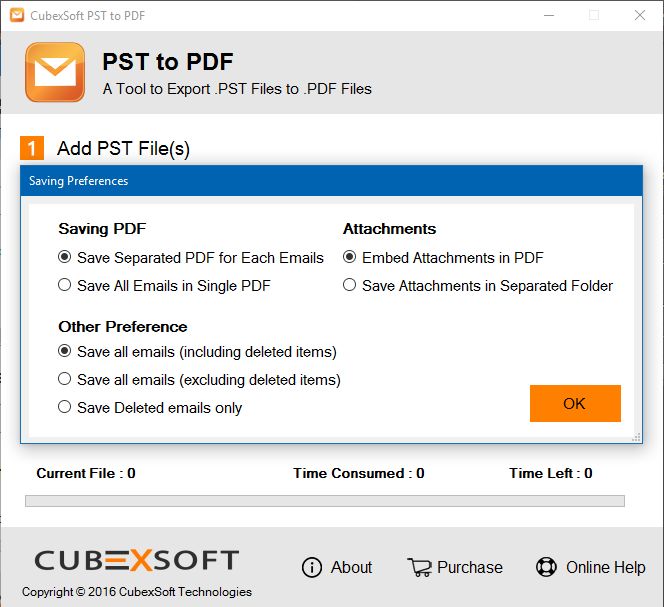
Task: Choose Save all emails excluding deleted items
Action: [199, 380]
